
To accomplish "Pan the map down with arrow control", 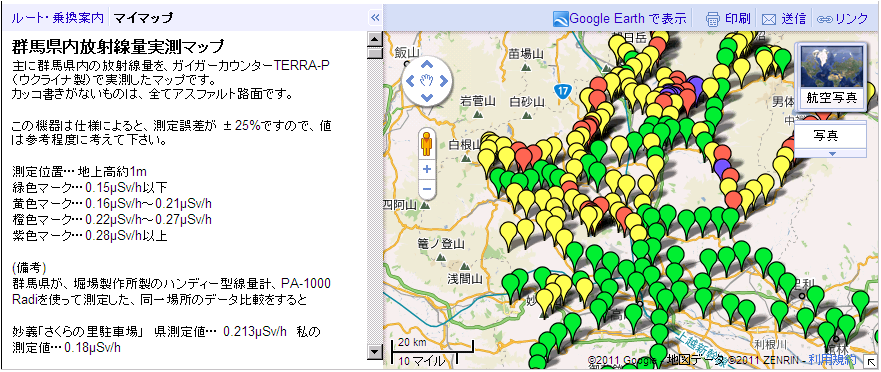I will click(x=426, y=97).
